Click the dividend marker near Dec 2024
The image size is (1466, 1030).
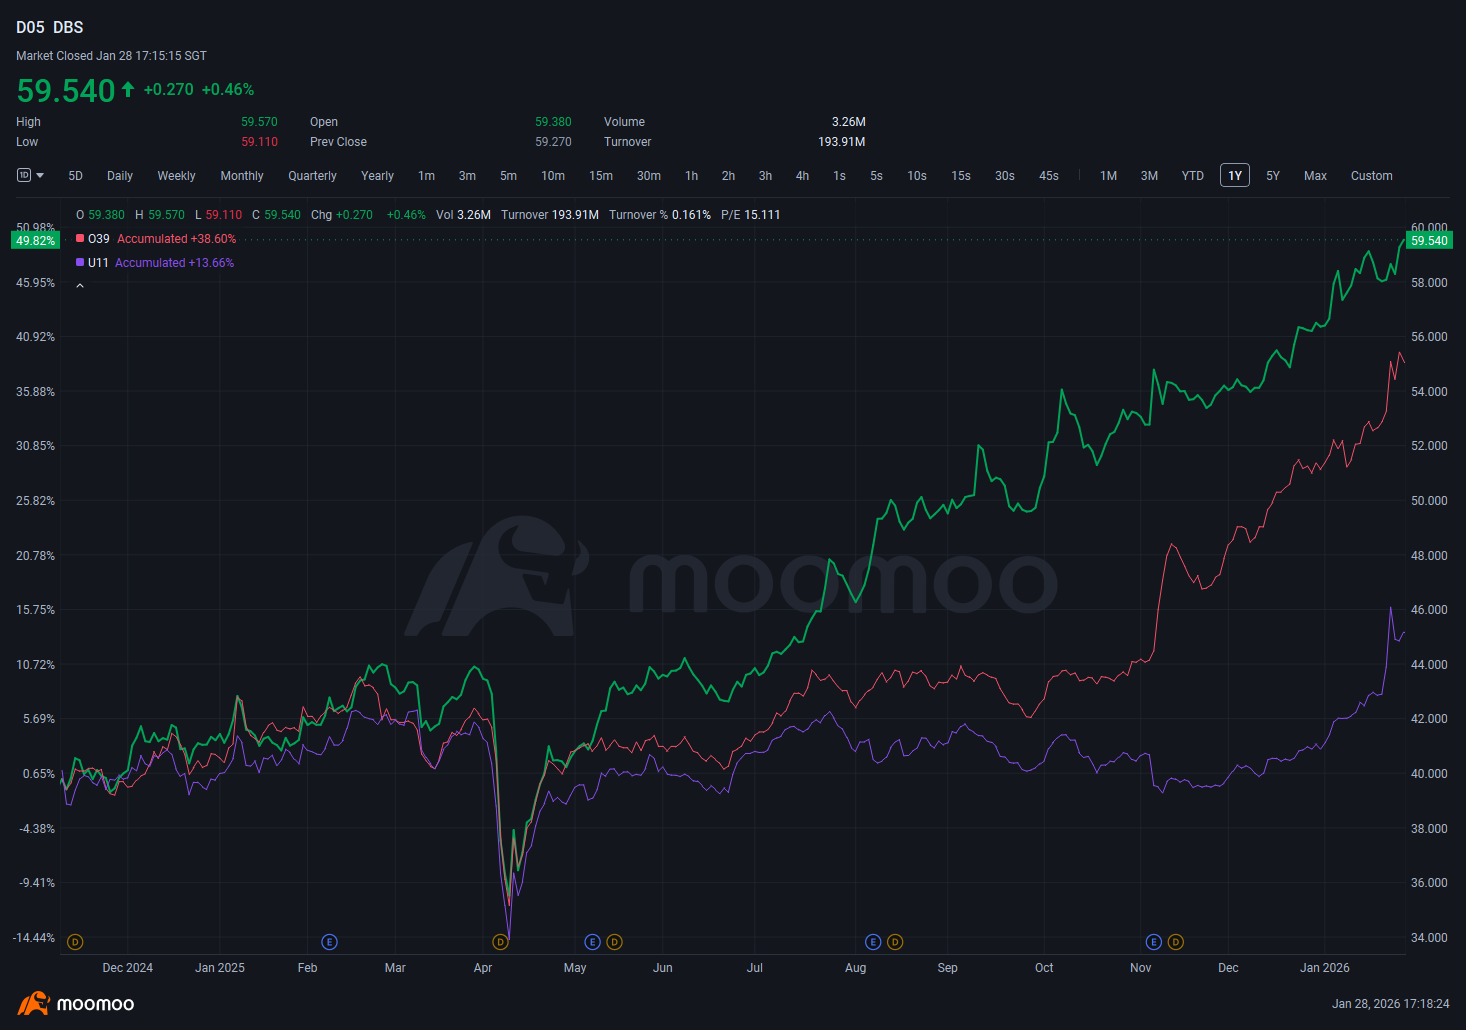point(75,942)
